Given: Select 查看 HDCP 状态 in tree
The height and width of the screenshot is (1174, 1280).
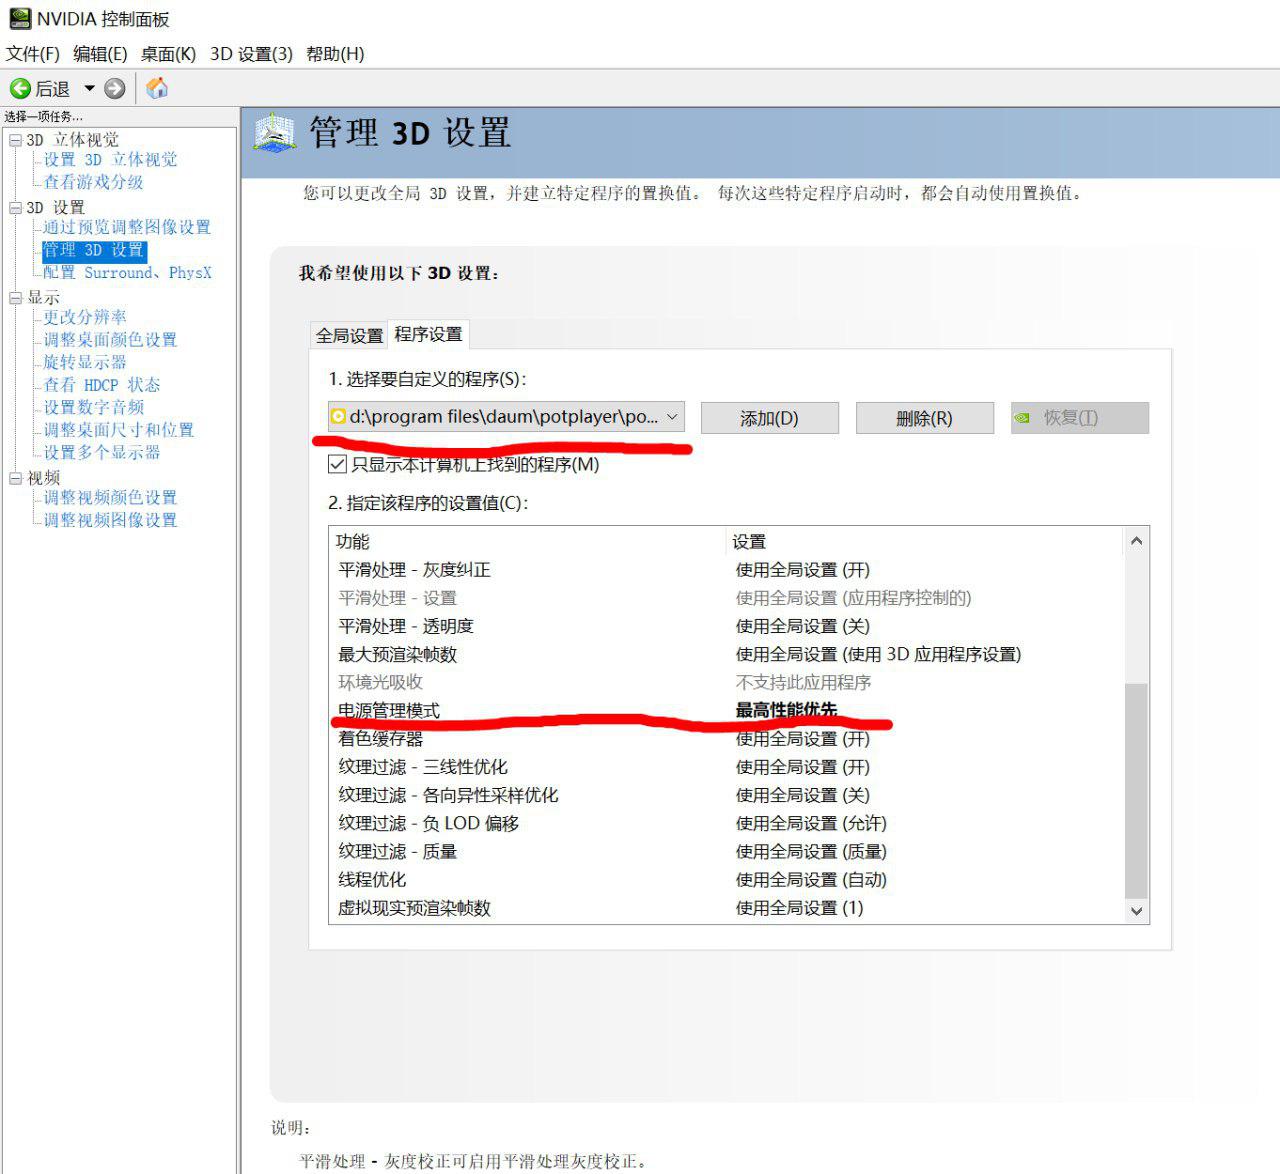Looking at the screenshot, I should click(102, 385).
